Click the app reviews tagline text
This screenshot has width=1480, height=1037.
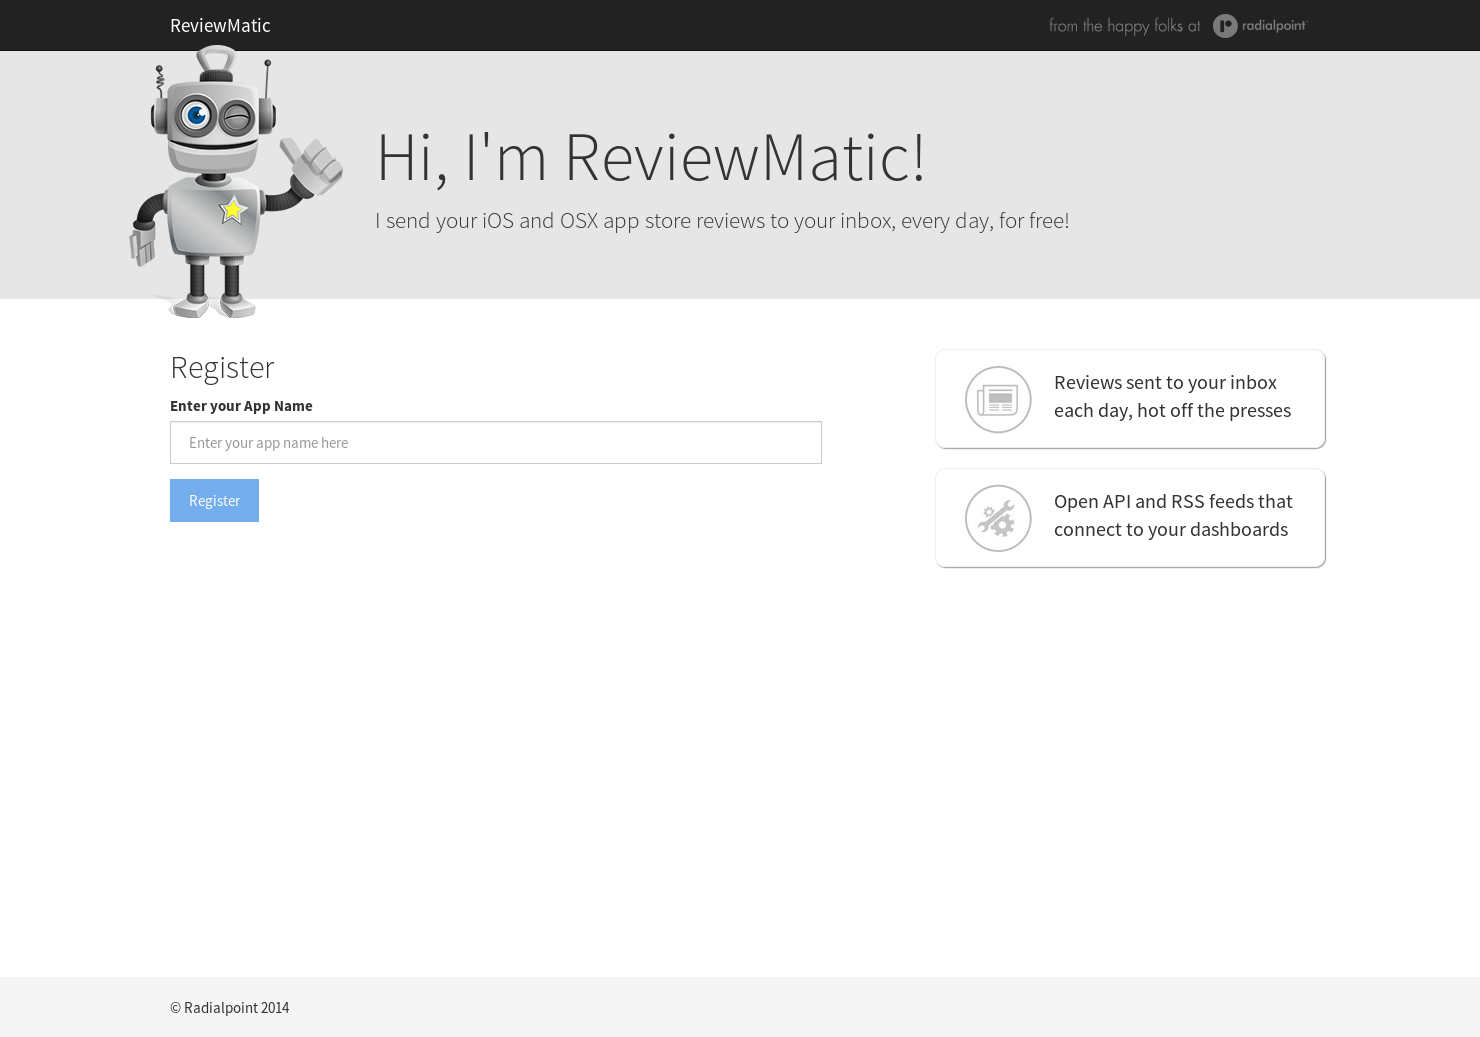(x=722, y=220)
